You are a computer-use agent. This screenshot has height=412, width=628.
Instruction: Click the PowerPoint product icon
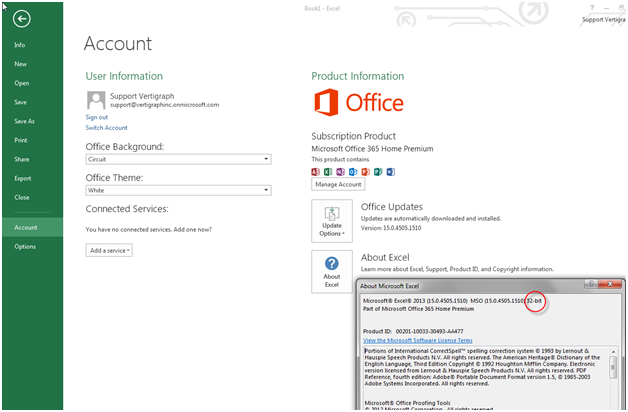(x=365, y=172)
